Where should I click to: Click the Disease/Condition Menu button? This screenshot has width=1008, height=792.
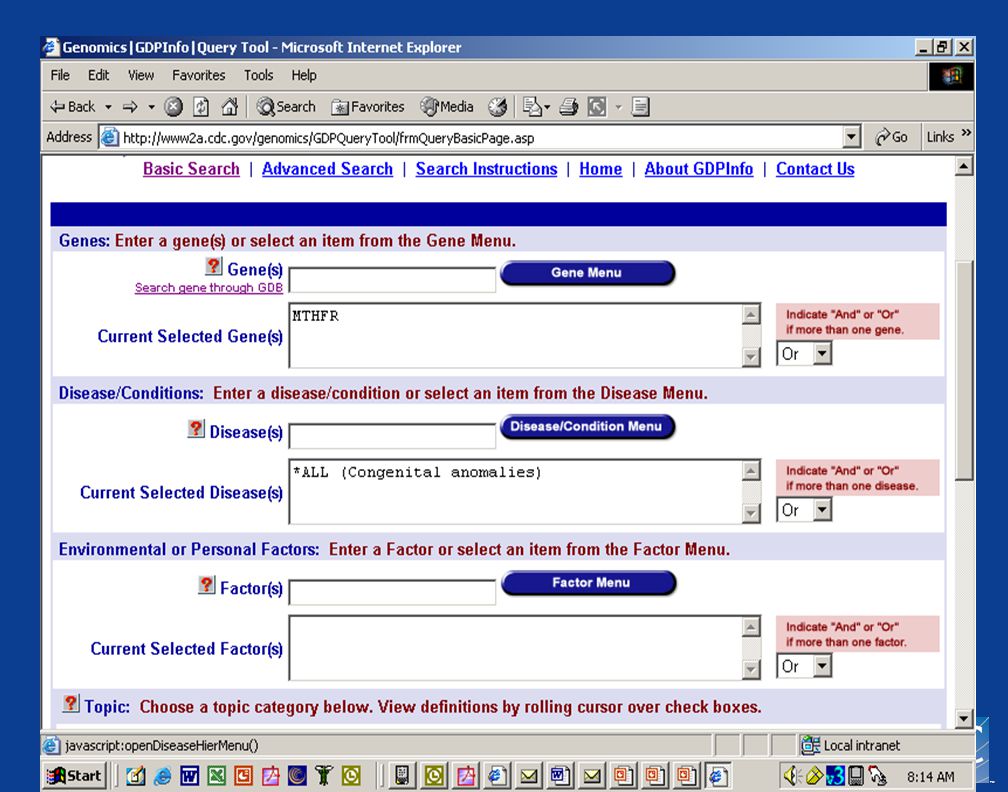588,427
